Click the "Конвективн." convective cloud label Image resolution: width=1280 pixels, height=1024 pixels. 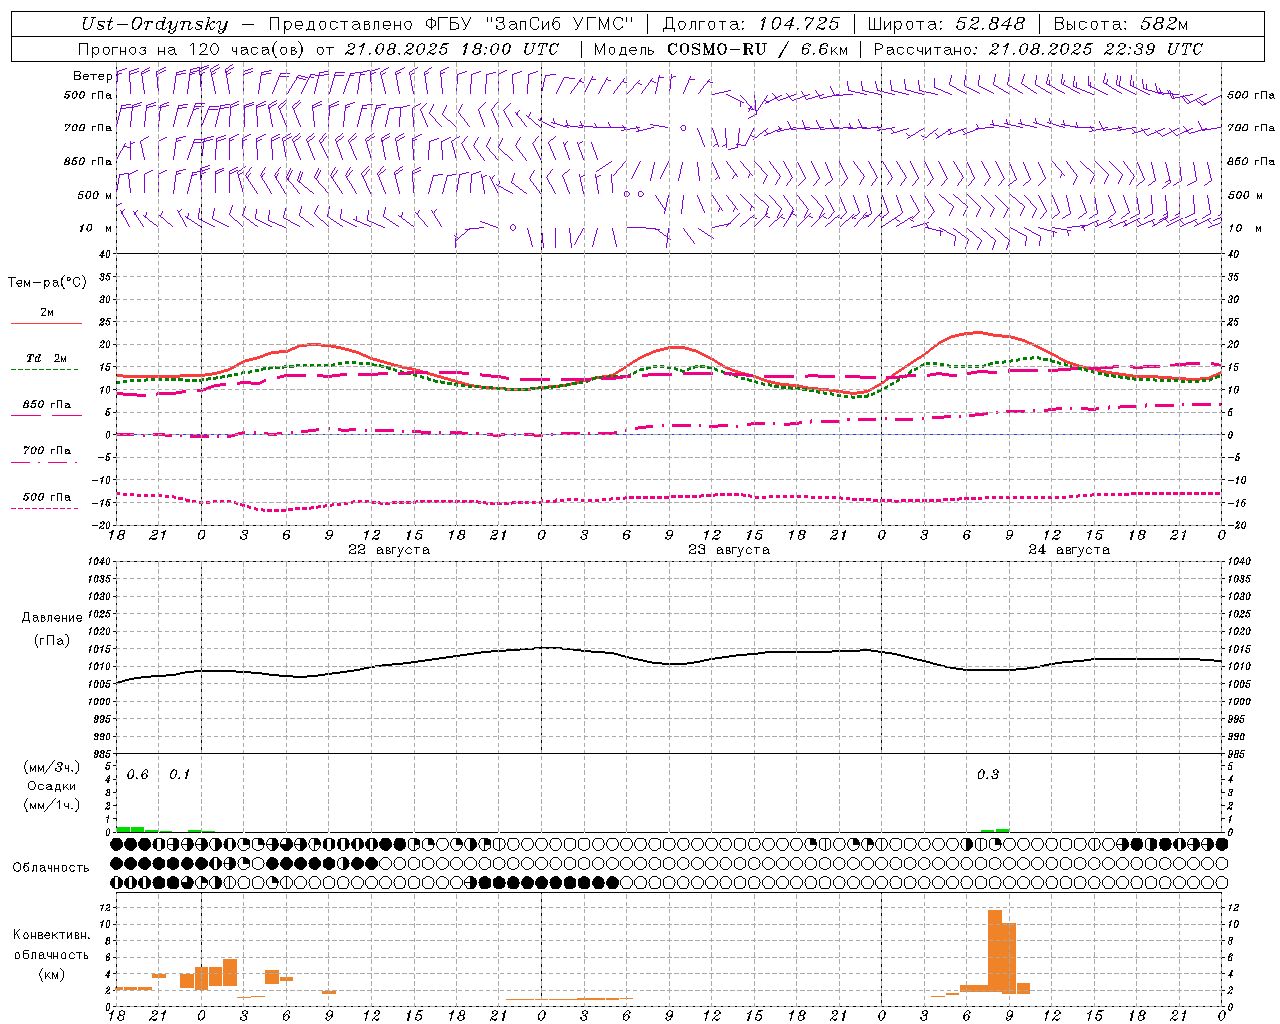[x=52, y=935]
